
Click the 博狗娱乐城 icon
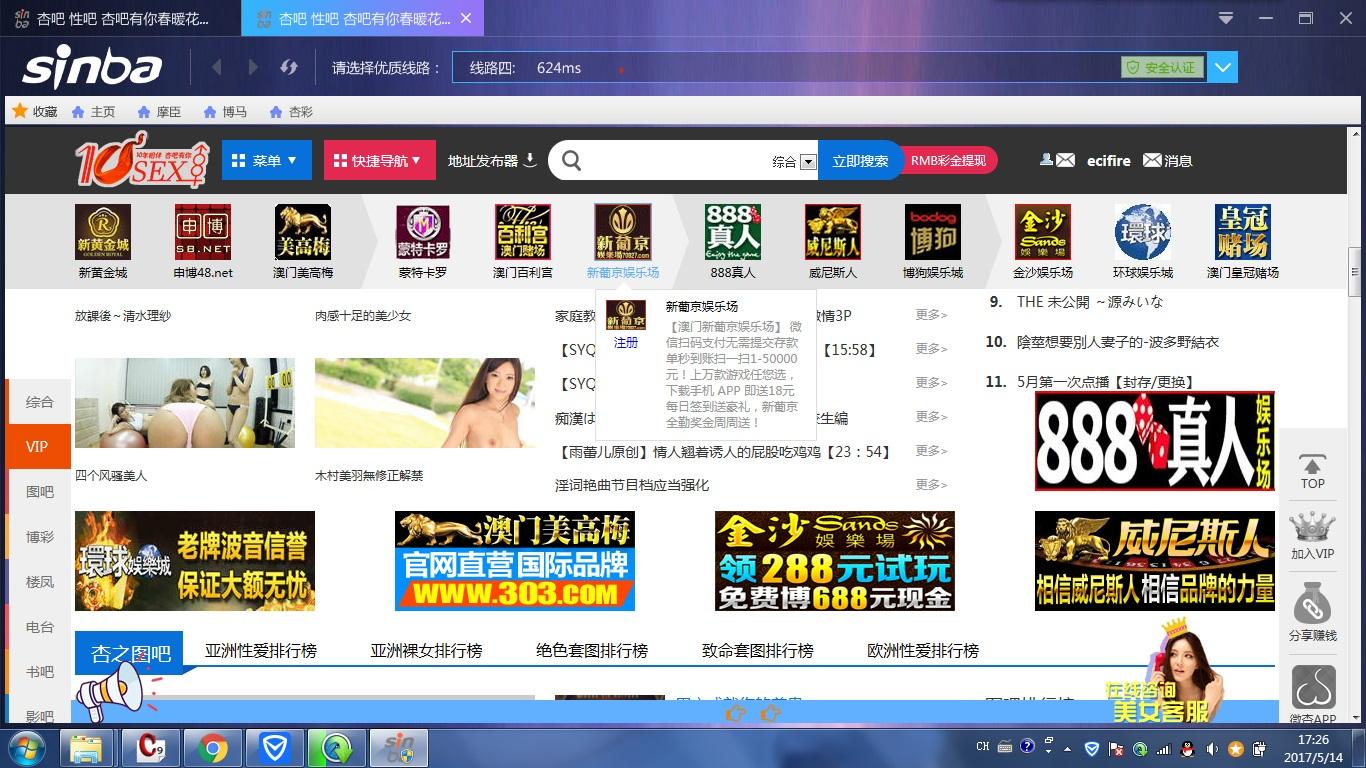pos(933,232)
